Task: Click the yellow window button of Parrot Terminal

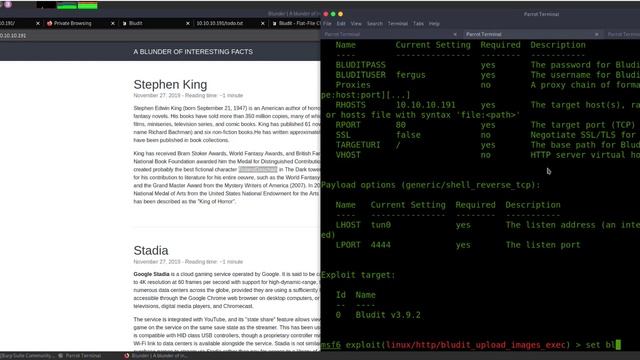Action: (340, 14)
